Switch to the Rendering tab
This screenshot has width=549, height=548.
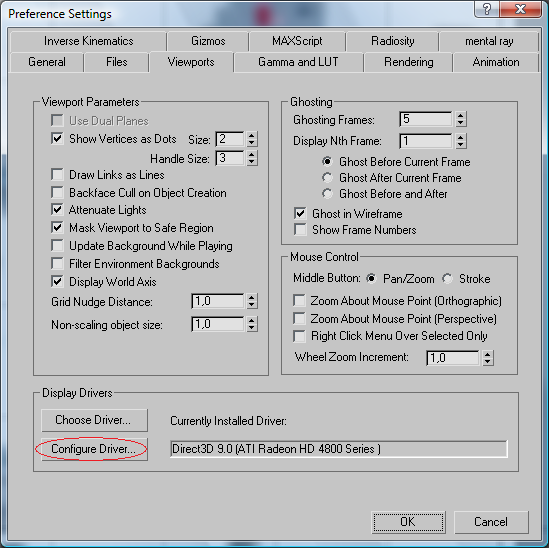point(408,62)
